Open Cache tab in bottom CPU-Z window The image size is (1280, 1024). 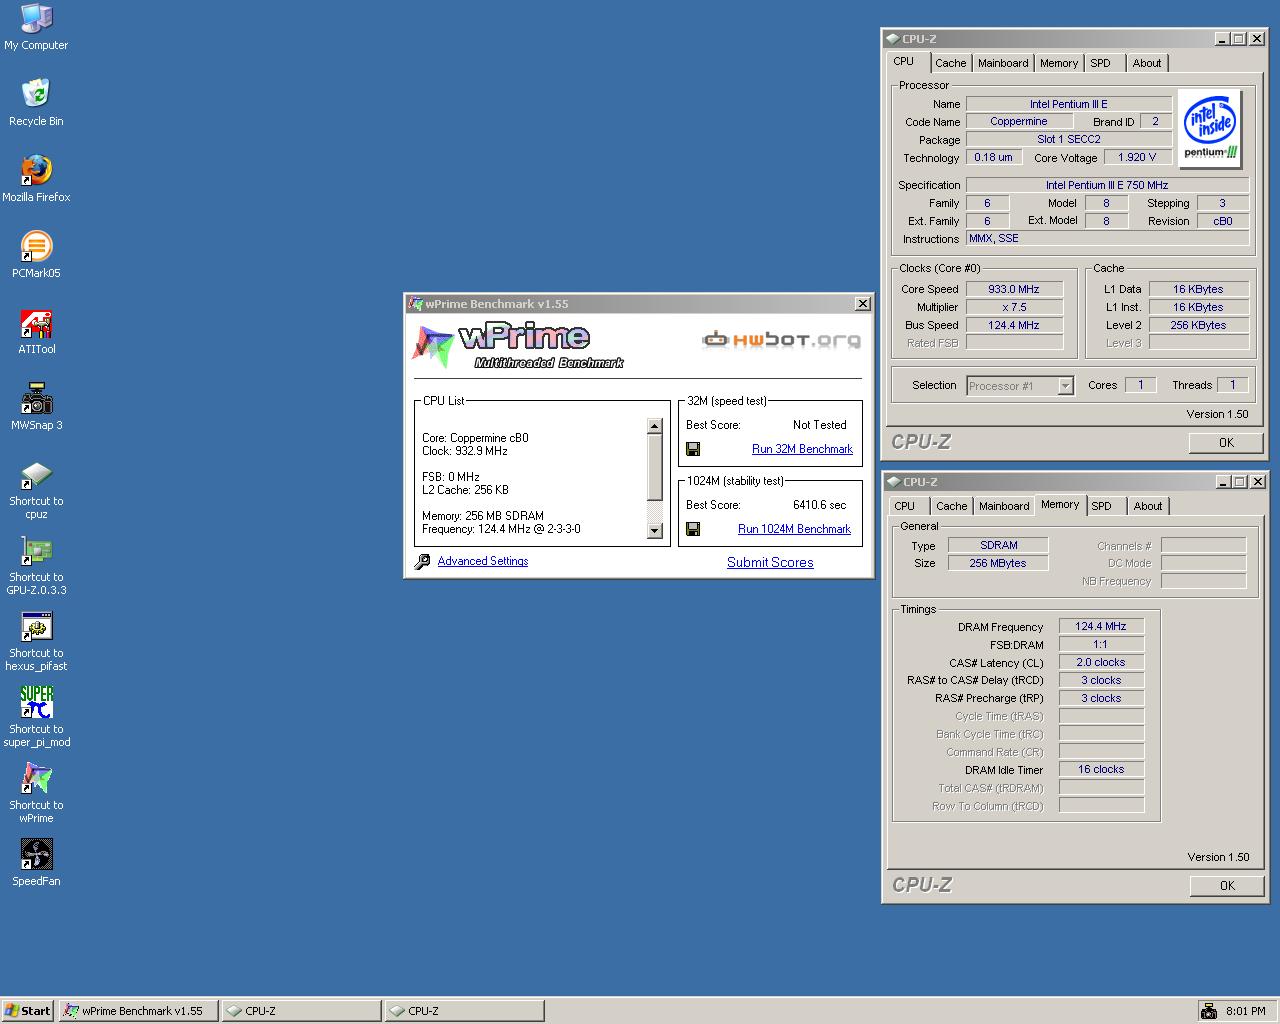tap(951, 506)
